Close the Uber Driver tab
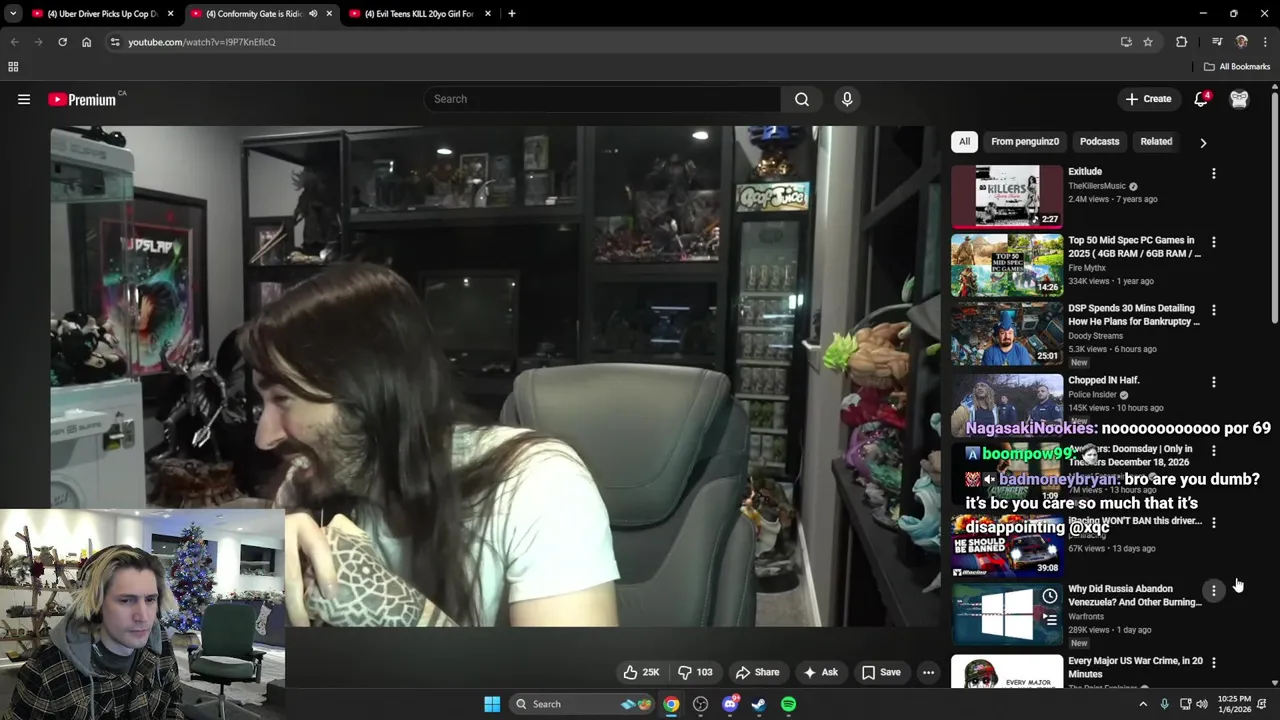 170,14
